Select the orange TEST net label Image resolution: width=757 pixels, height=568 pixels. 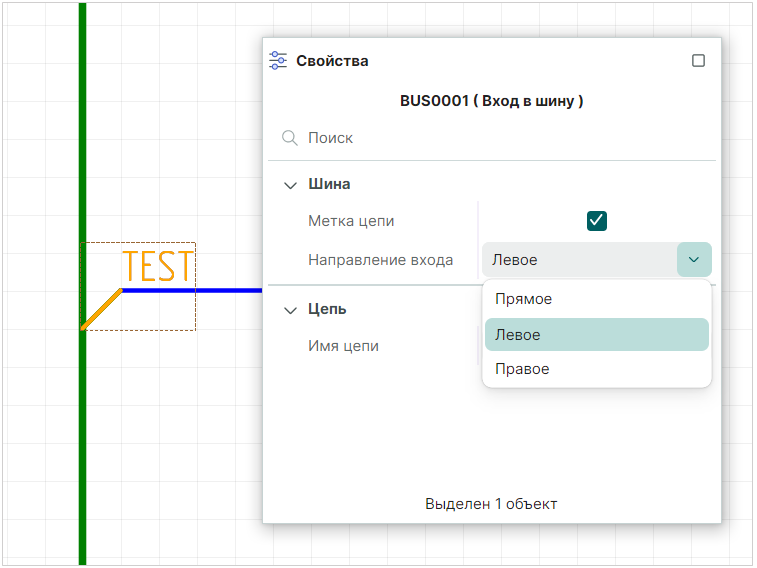158,266
